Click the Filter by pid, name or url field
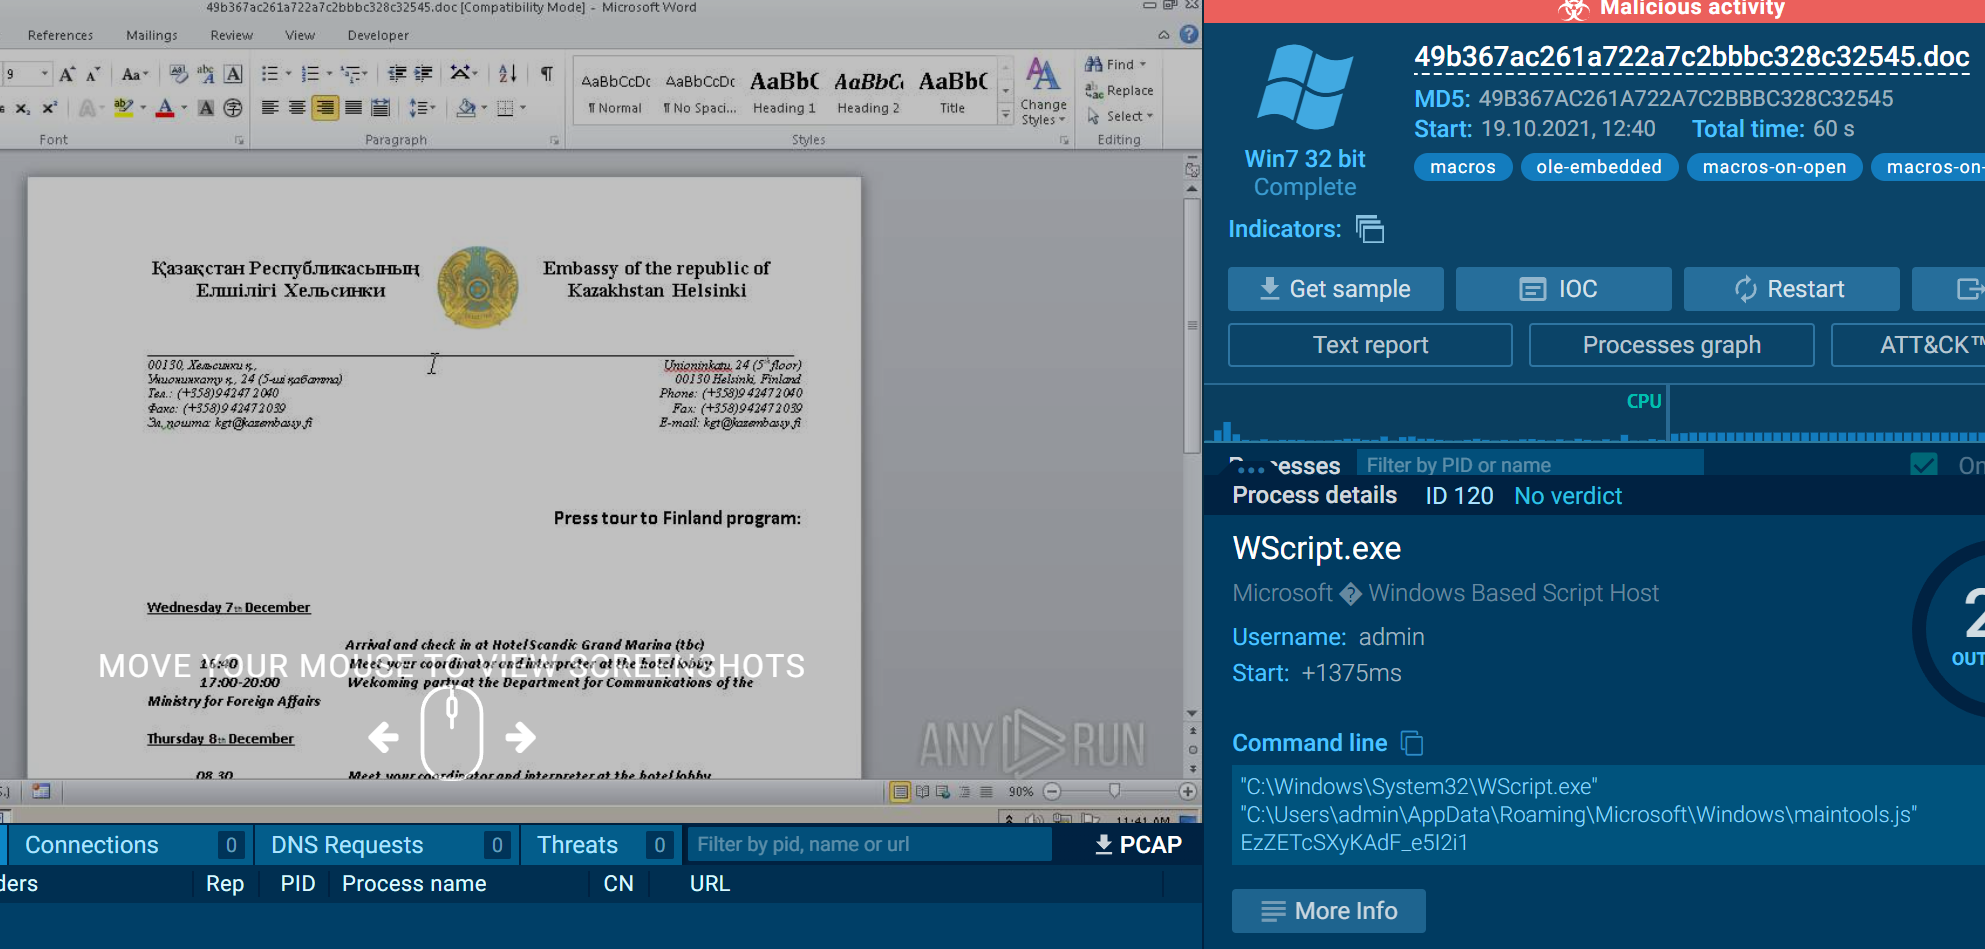Screen dimensions: 1985x949 [x=869, y=845]
